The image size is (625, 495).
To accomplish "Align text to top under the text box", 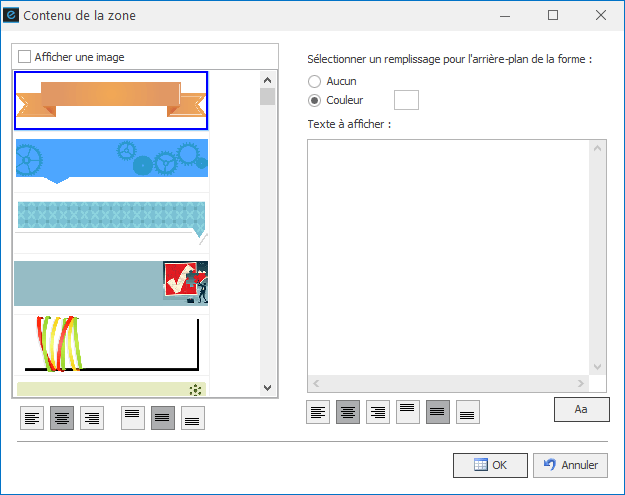I will pos(407,411).
